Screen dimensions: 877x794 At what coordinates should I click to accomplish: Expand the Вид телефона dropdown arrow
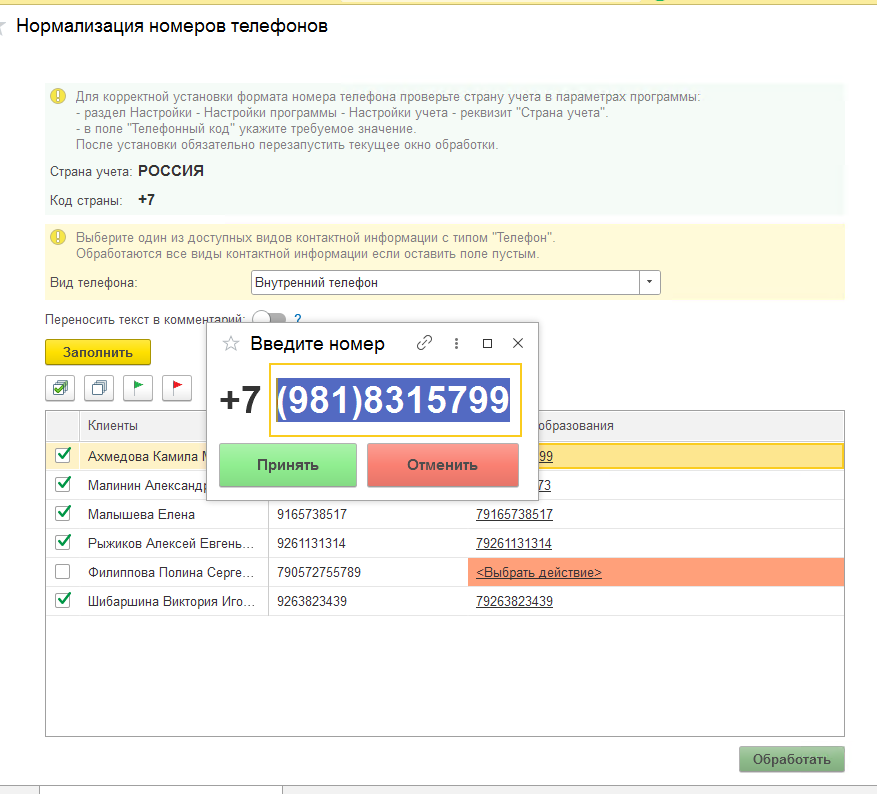650,283
